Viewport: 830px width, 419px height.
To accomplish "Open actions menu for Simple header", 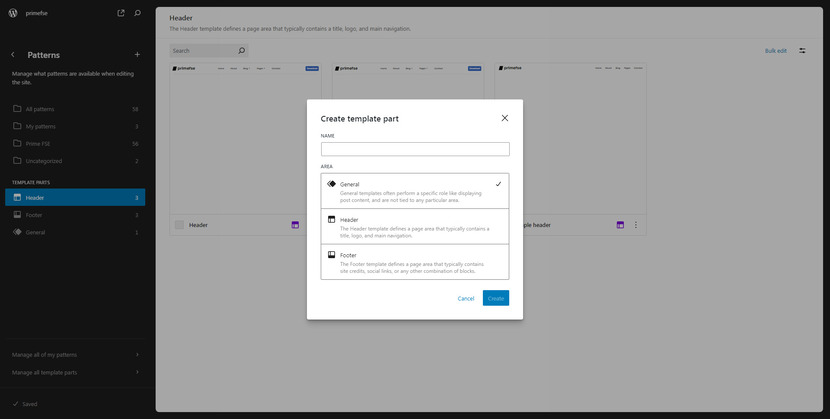I will pos(635,225).
